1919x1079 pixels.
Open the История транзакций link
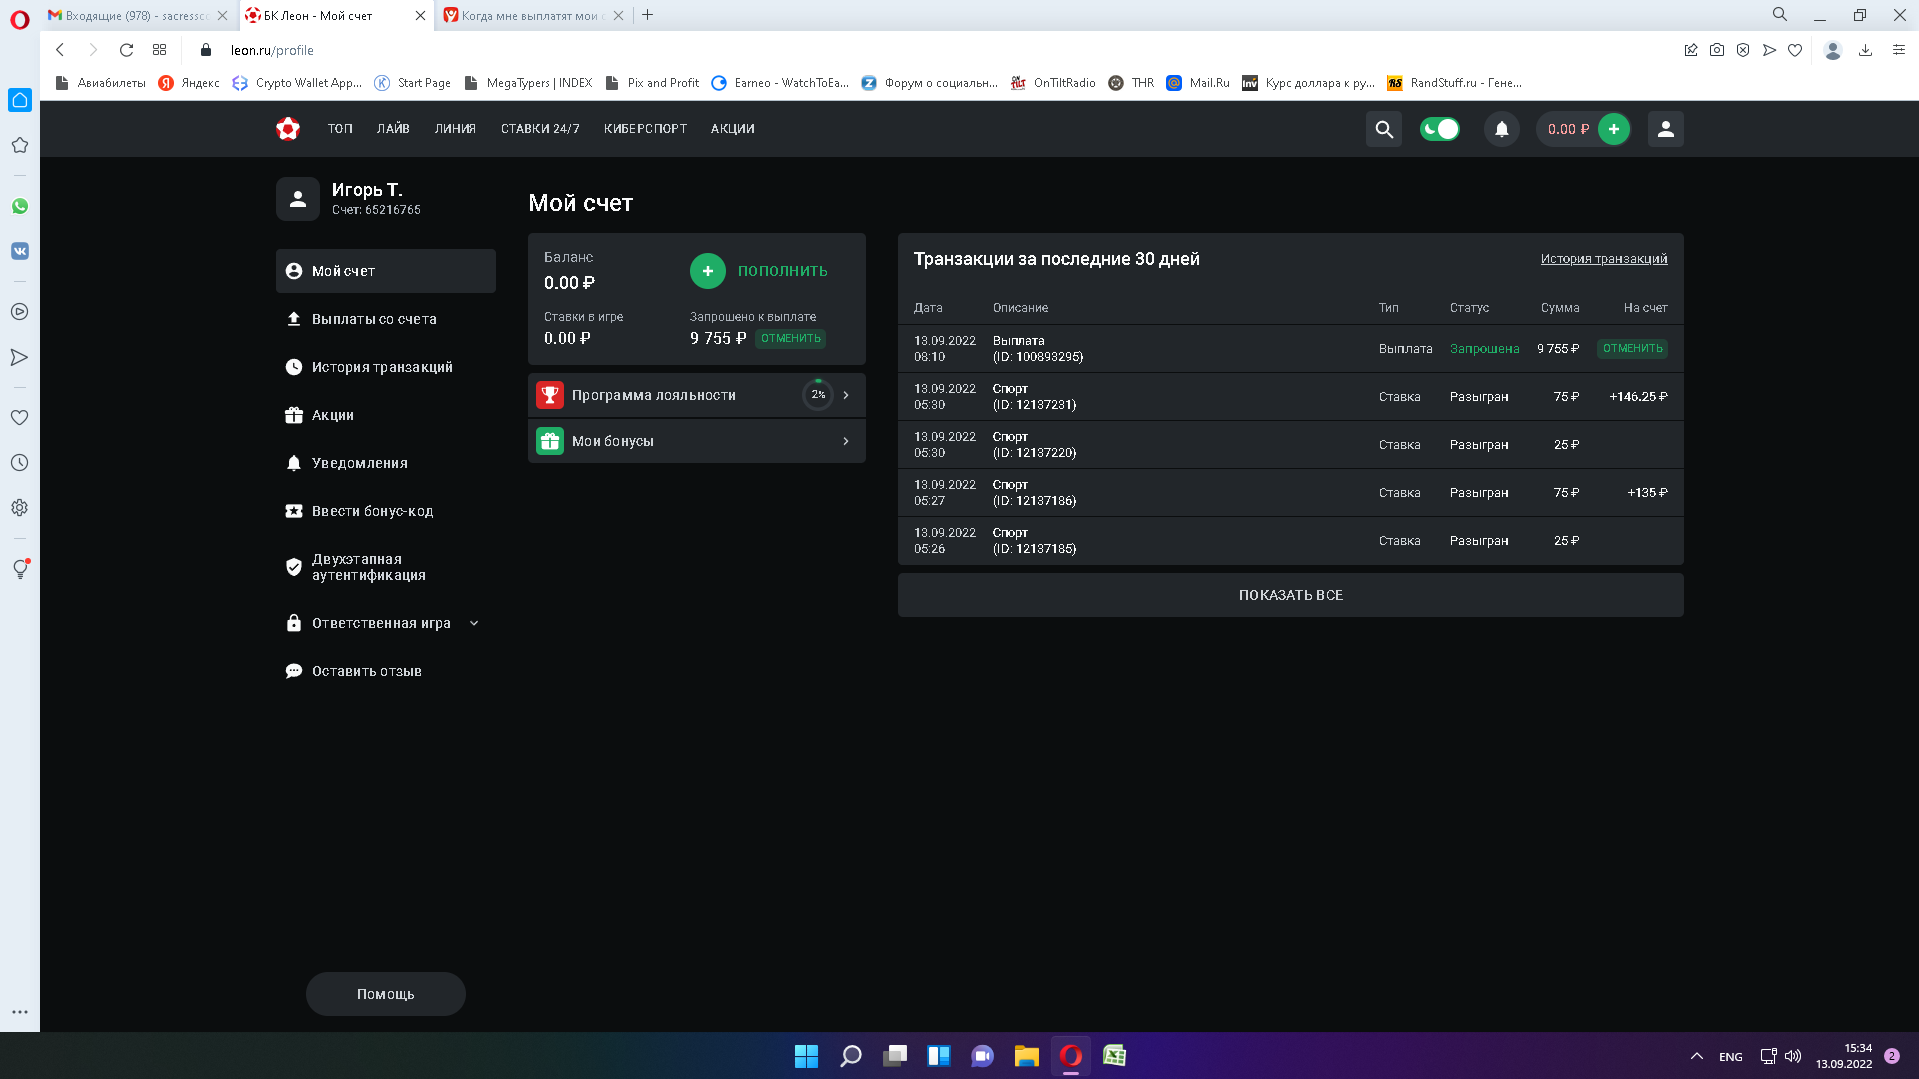pos(1603,259)
